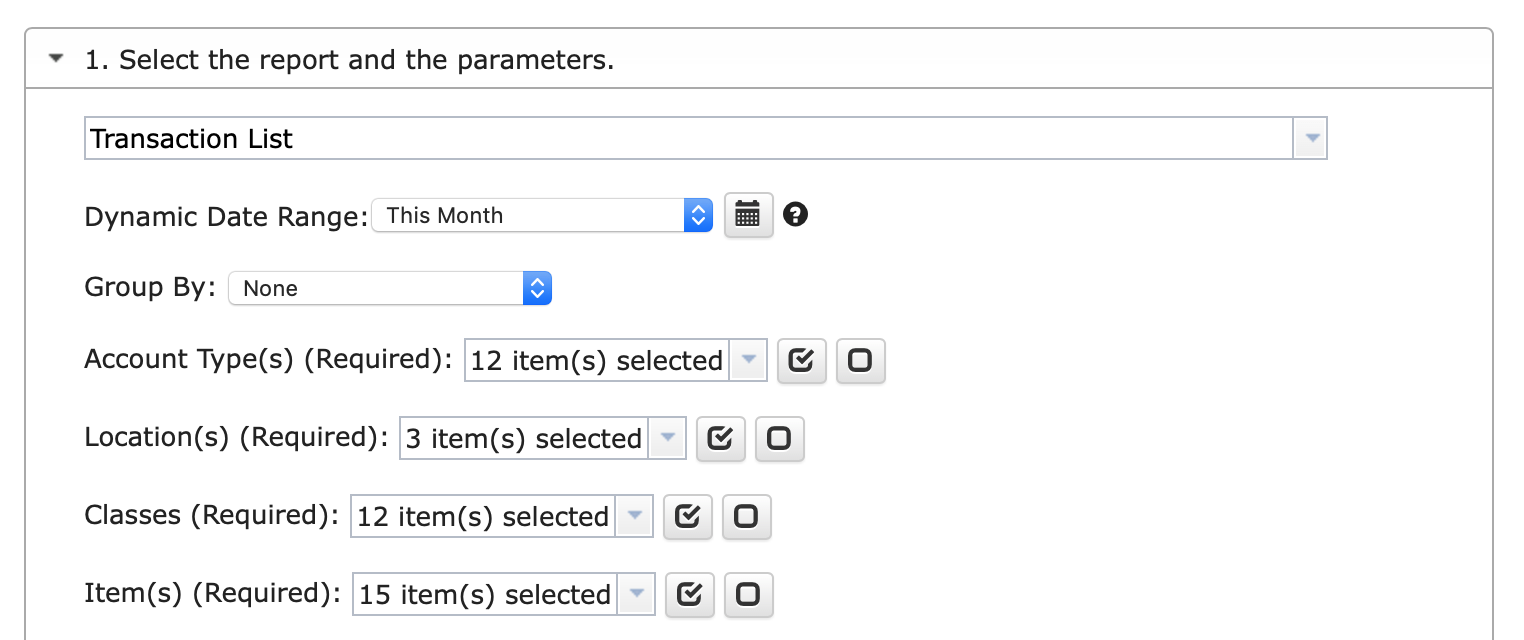1524x640 pixels.
Task: Check all Account Types with checkmark icon
Action: pos(801,361)
